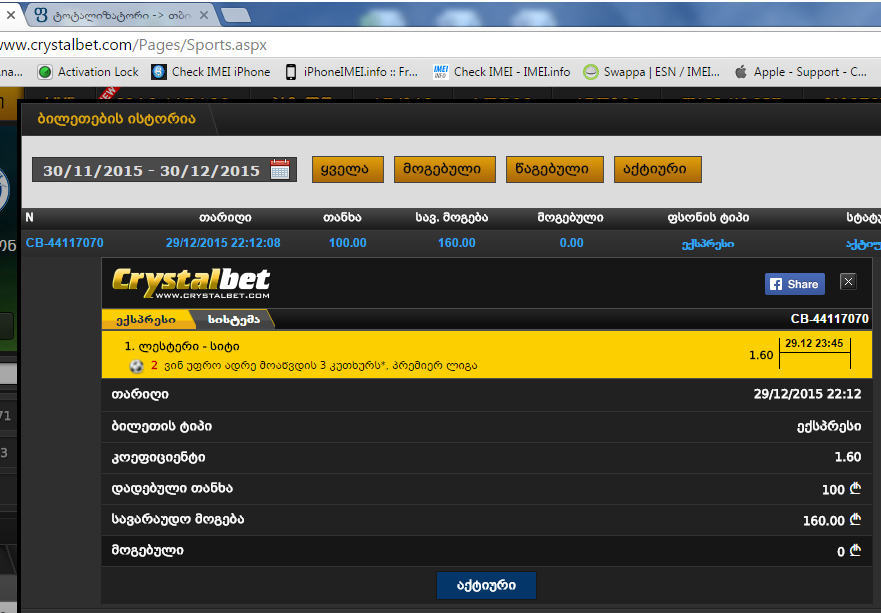Screen dimensions: 881x613
Task: Click the soccer ball icon in bet row
Action: pyautogui.click(x=136, y=366)
